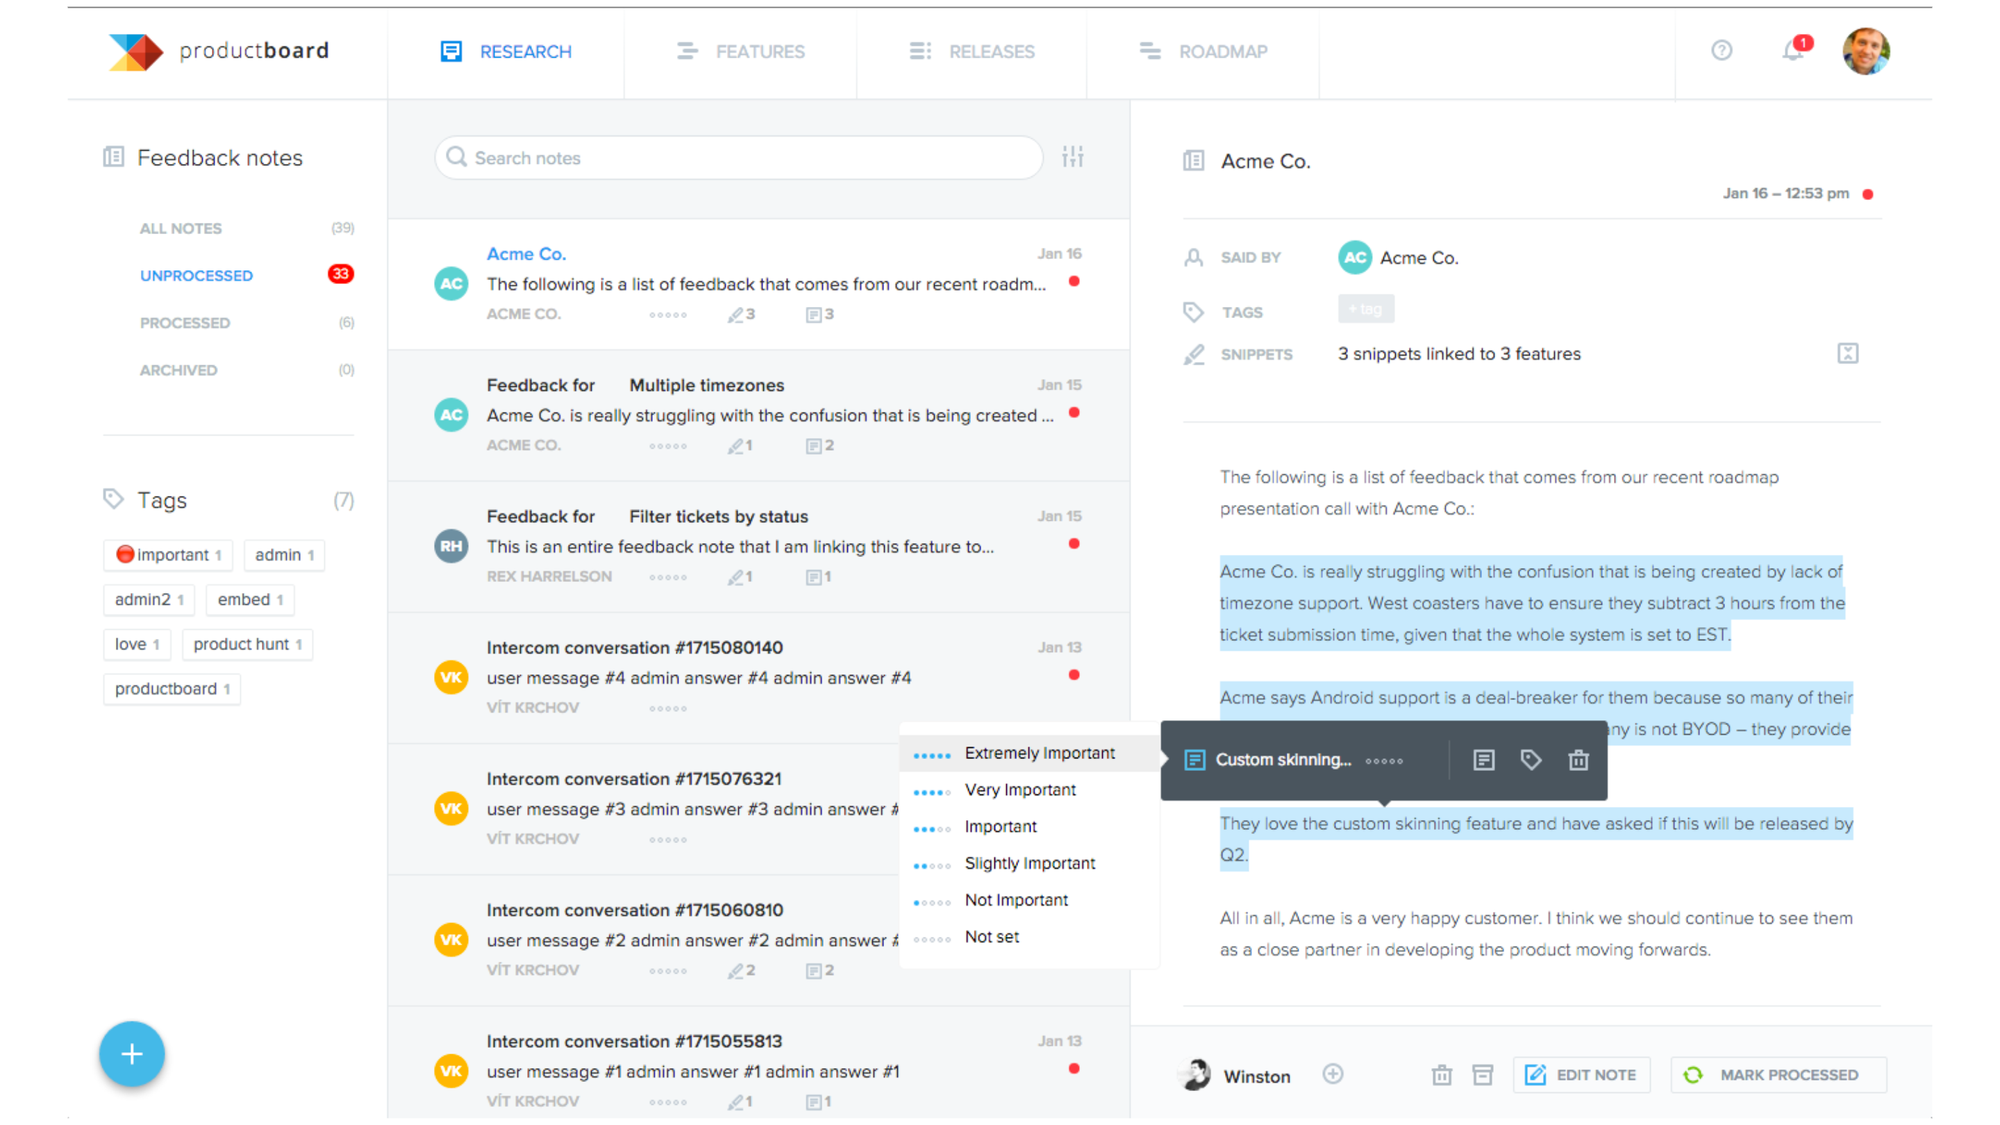Click the tag icon in snippet popup
This screenshot has height=1125, width=2000.
[x=1530, y=760]
